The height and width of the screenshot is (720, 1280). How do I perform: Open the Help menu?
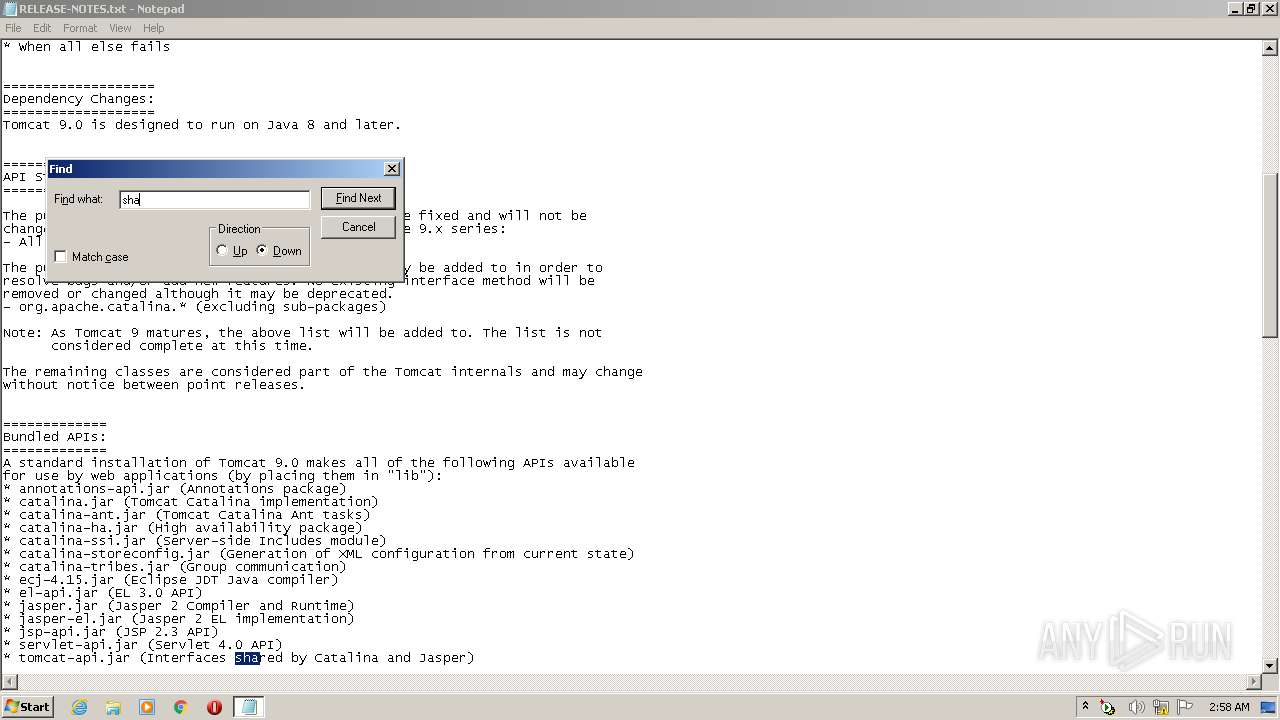coord(153,28)
